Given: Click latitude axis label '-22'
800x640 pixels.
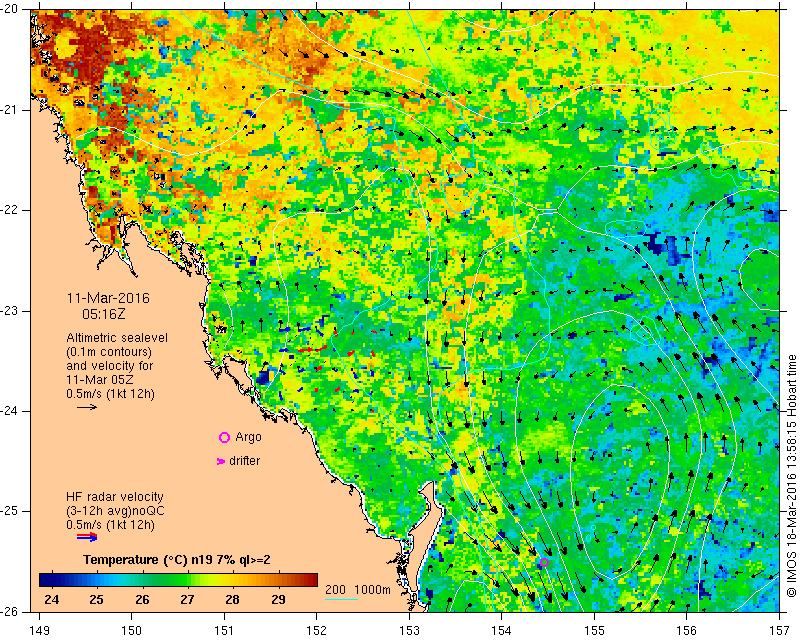Looking at the screenshot, I should point(11,210).
